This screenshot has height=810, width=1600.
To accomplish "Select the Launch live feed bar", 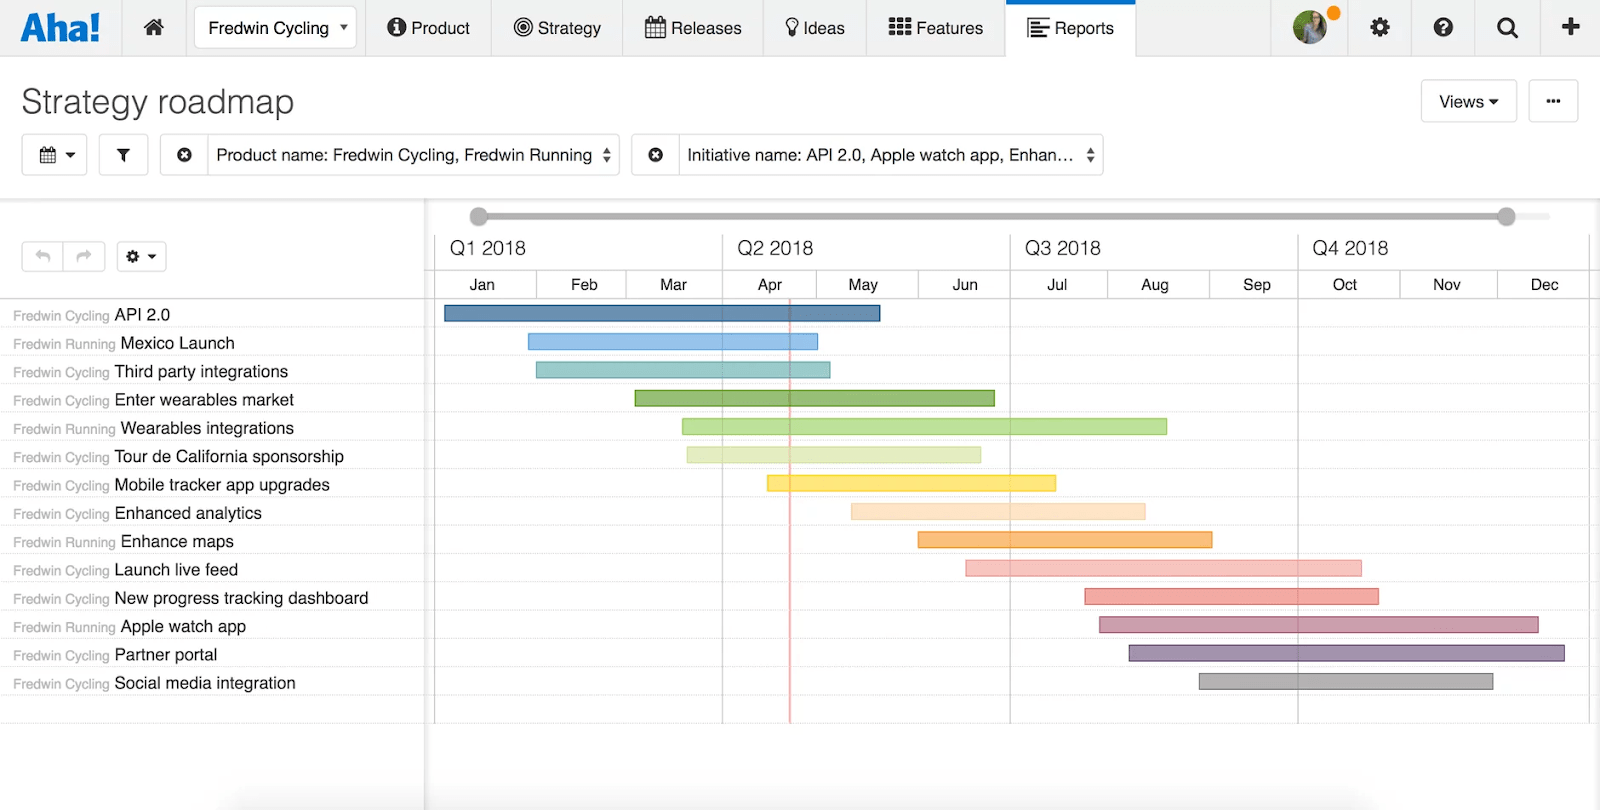I will (1164, 568).
